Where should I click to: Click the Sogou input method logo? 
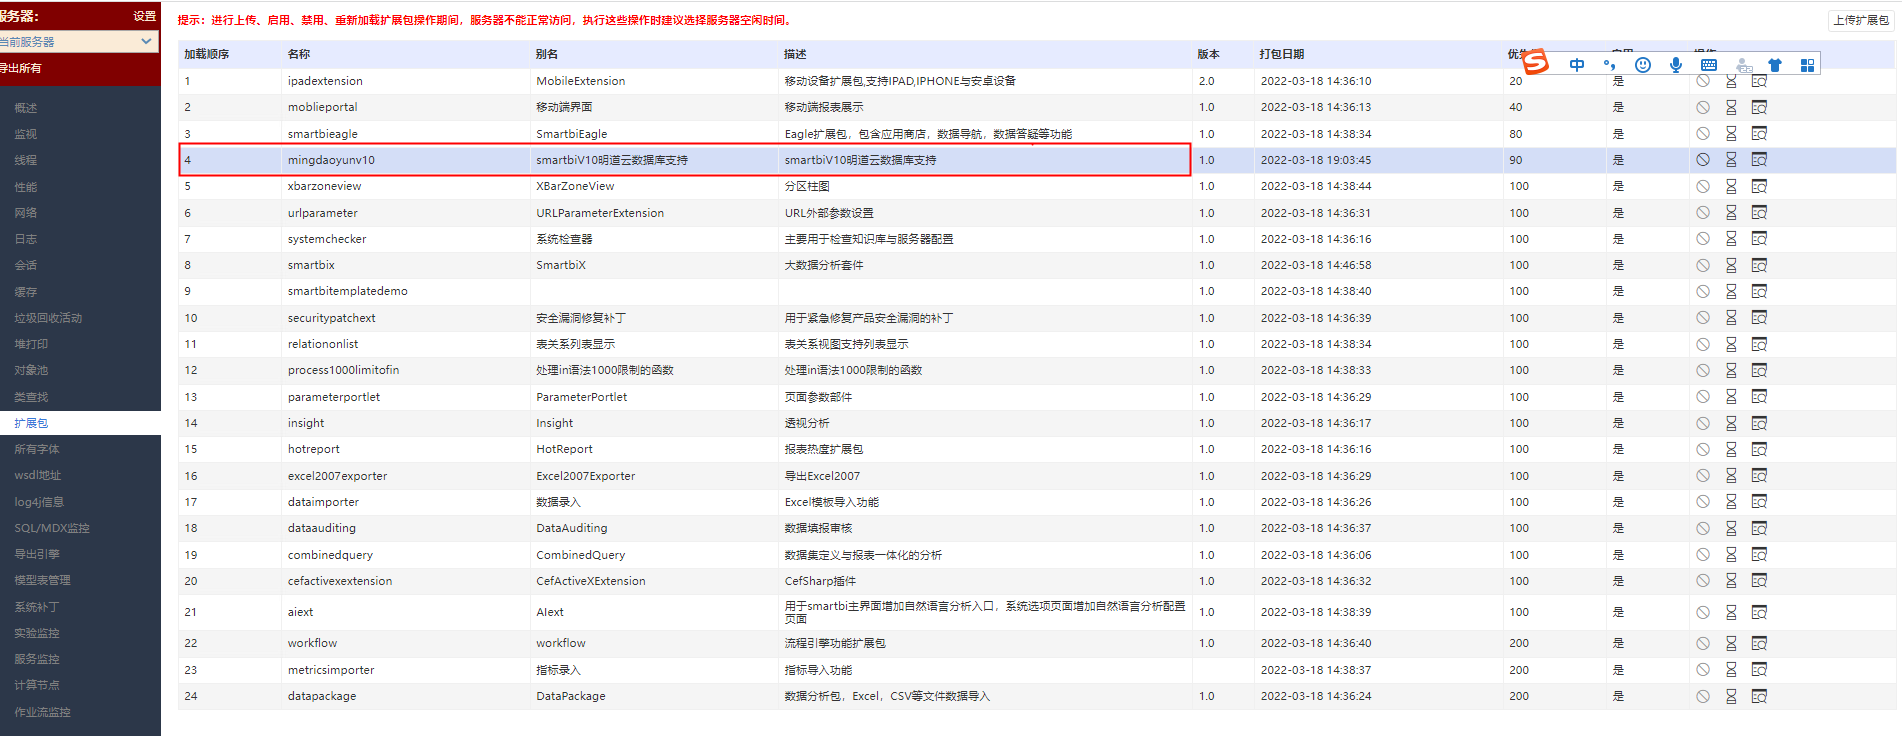coord(1535,63)
